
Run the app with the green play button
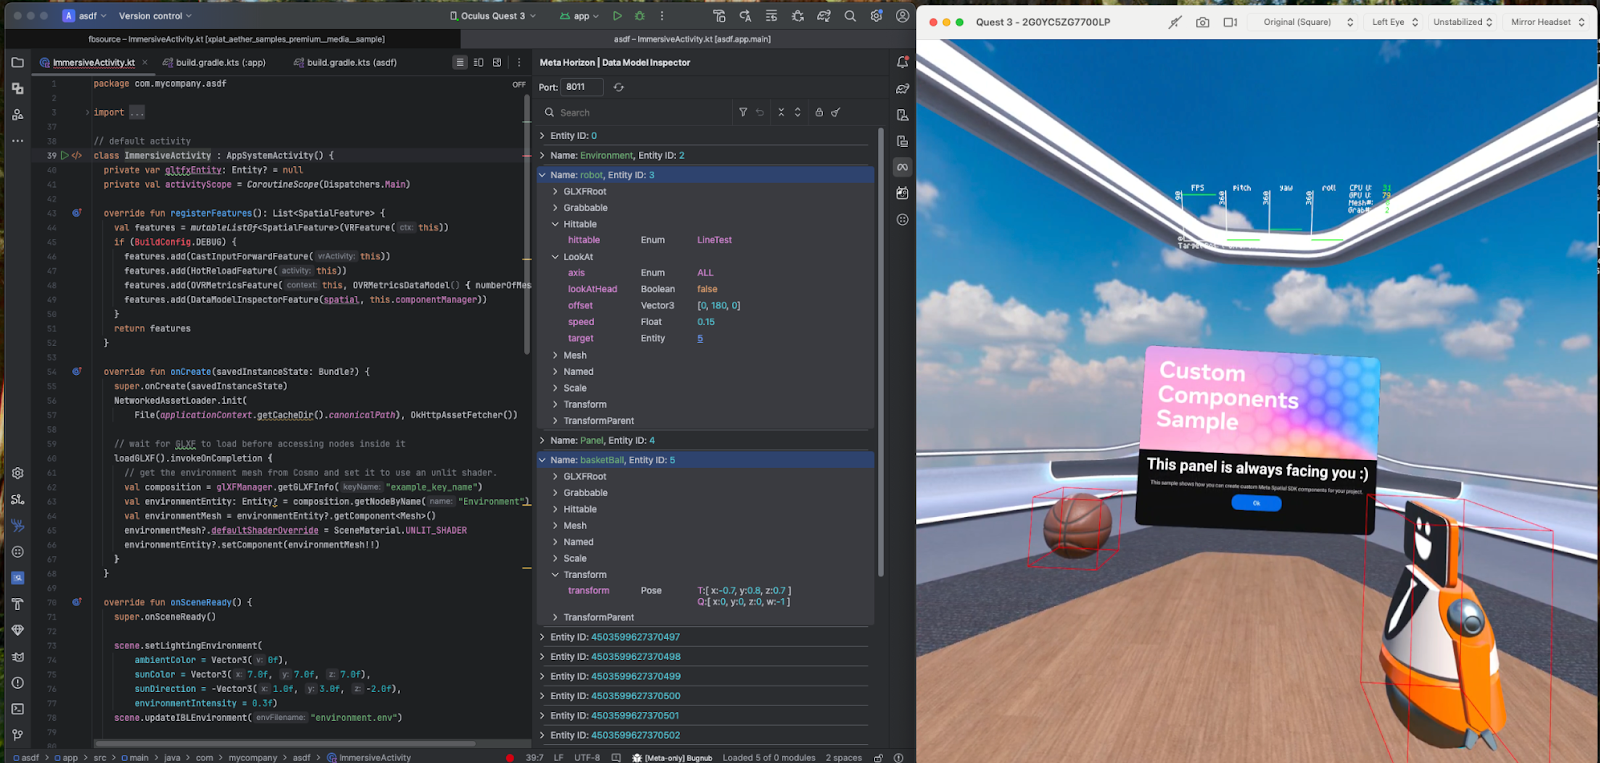[617, 16]
